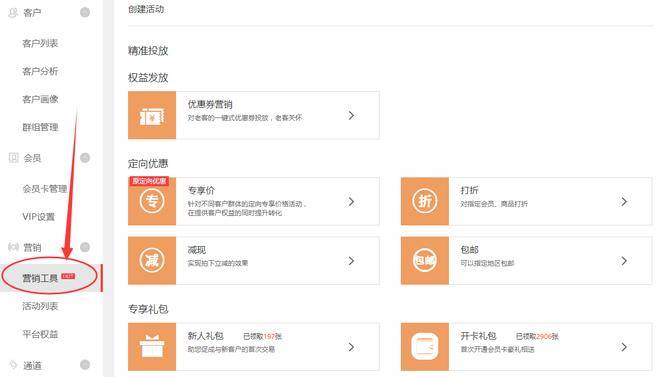Click the 营销 broadcast icon in sidebar

(13, 247)
